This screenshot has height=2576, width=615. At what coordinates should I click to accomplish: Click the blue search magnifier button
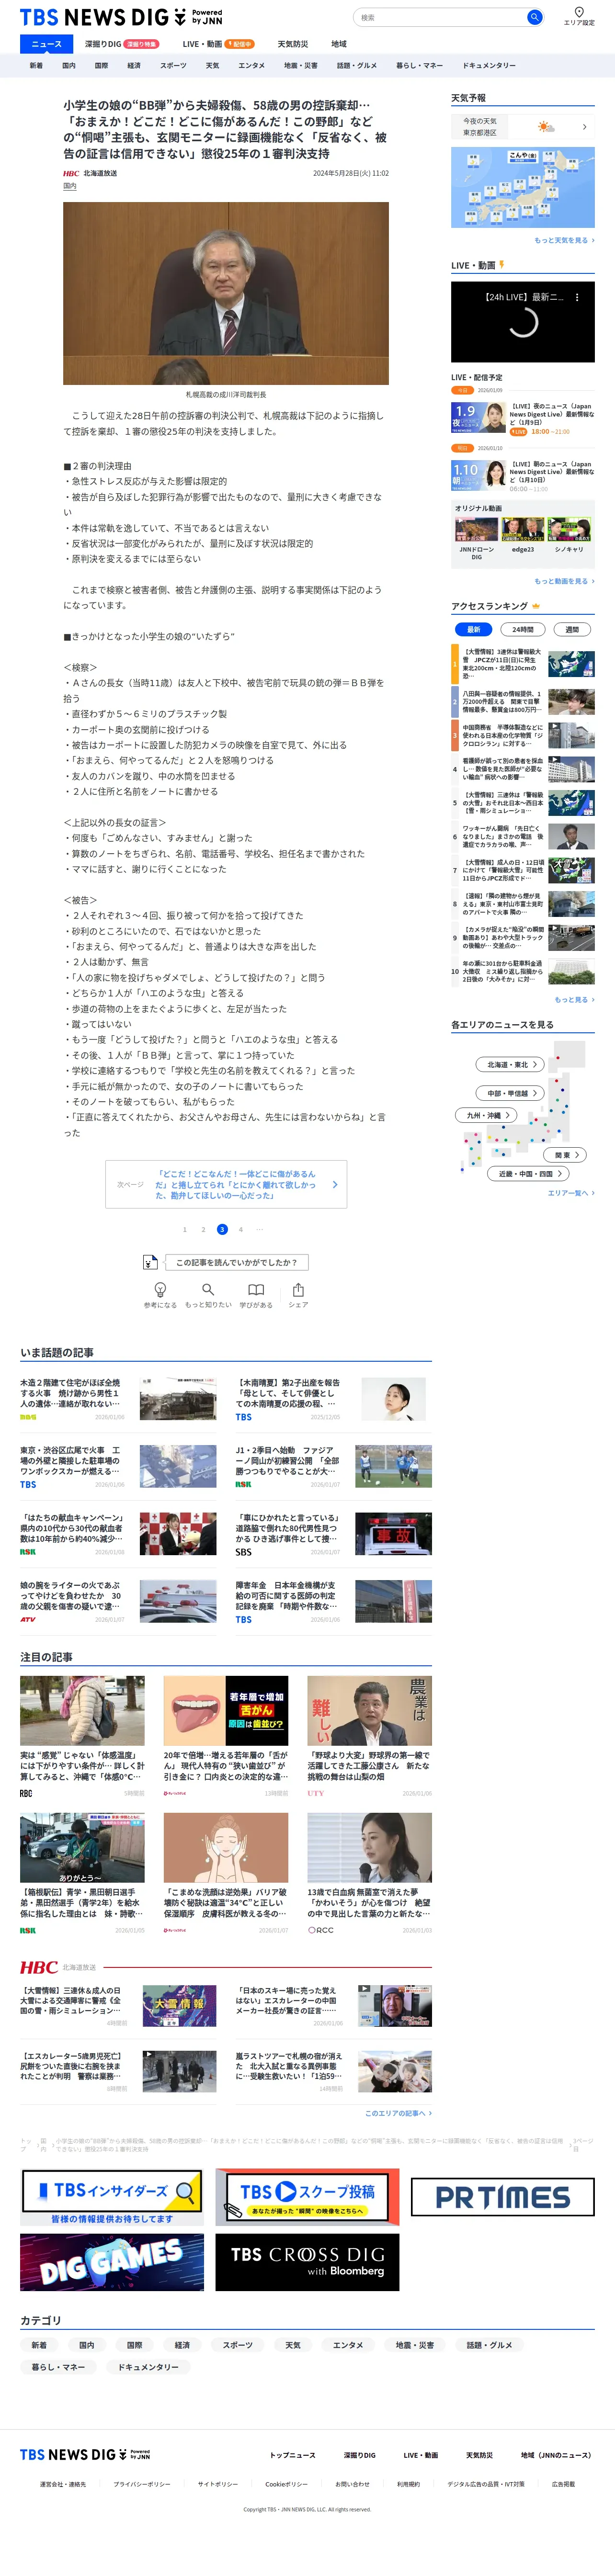[x=534, y=17]
